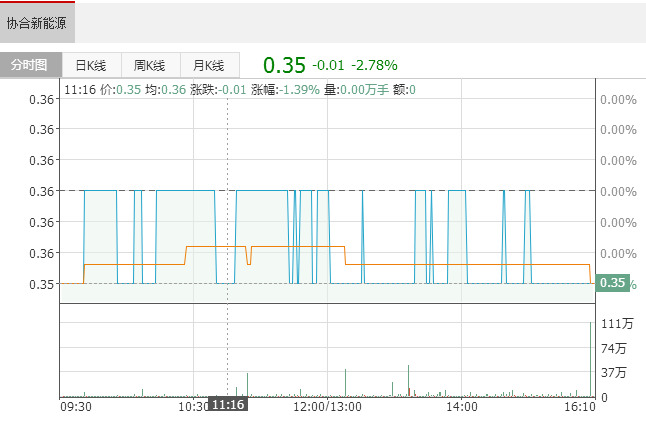Click the -0.01 price change value

(328, 66)
